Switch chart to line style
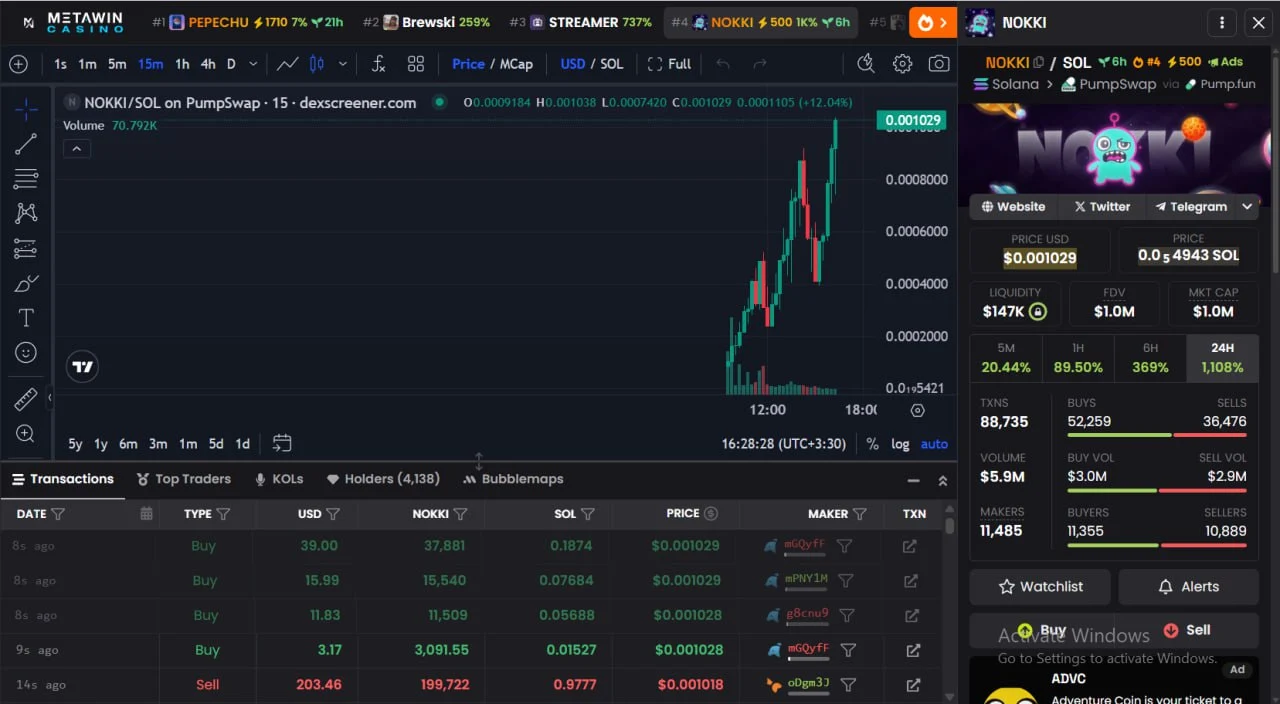This screenshot has width=1280, height=704. 287,64
